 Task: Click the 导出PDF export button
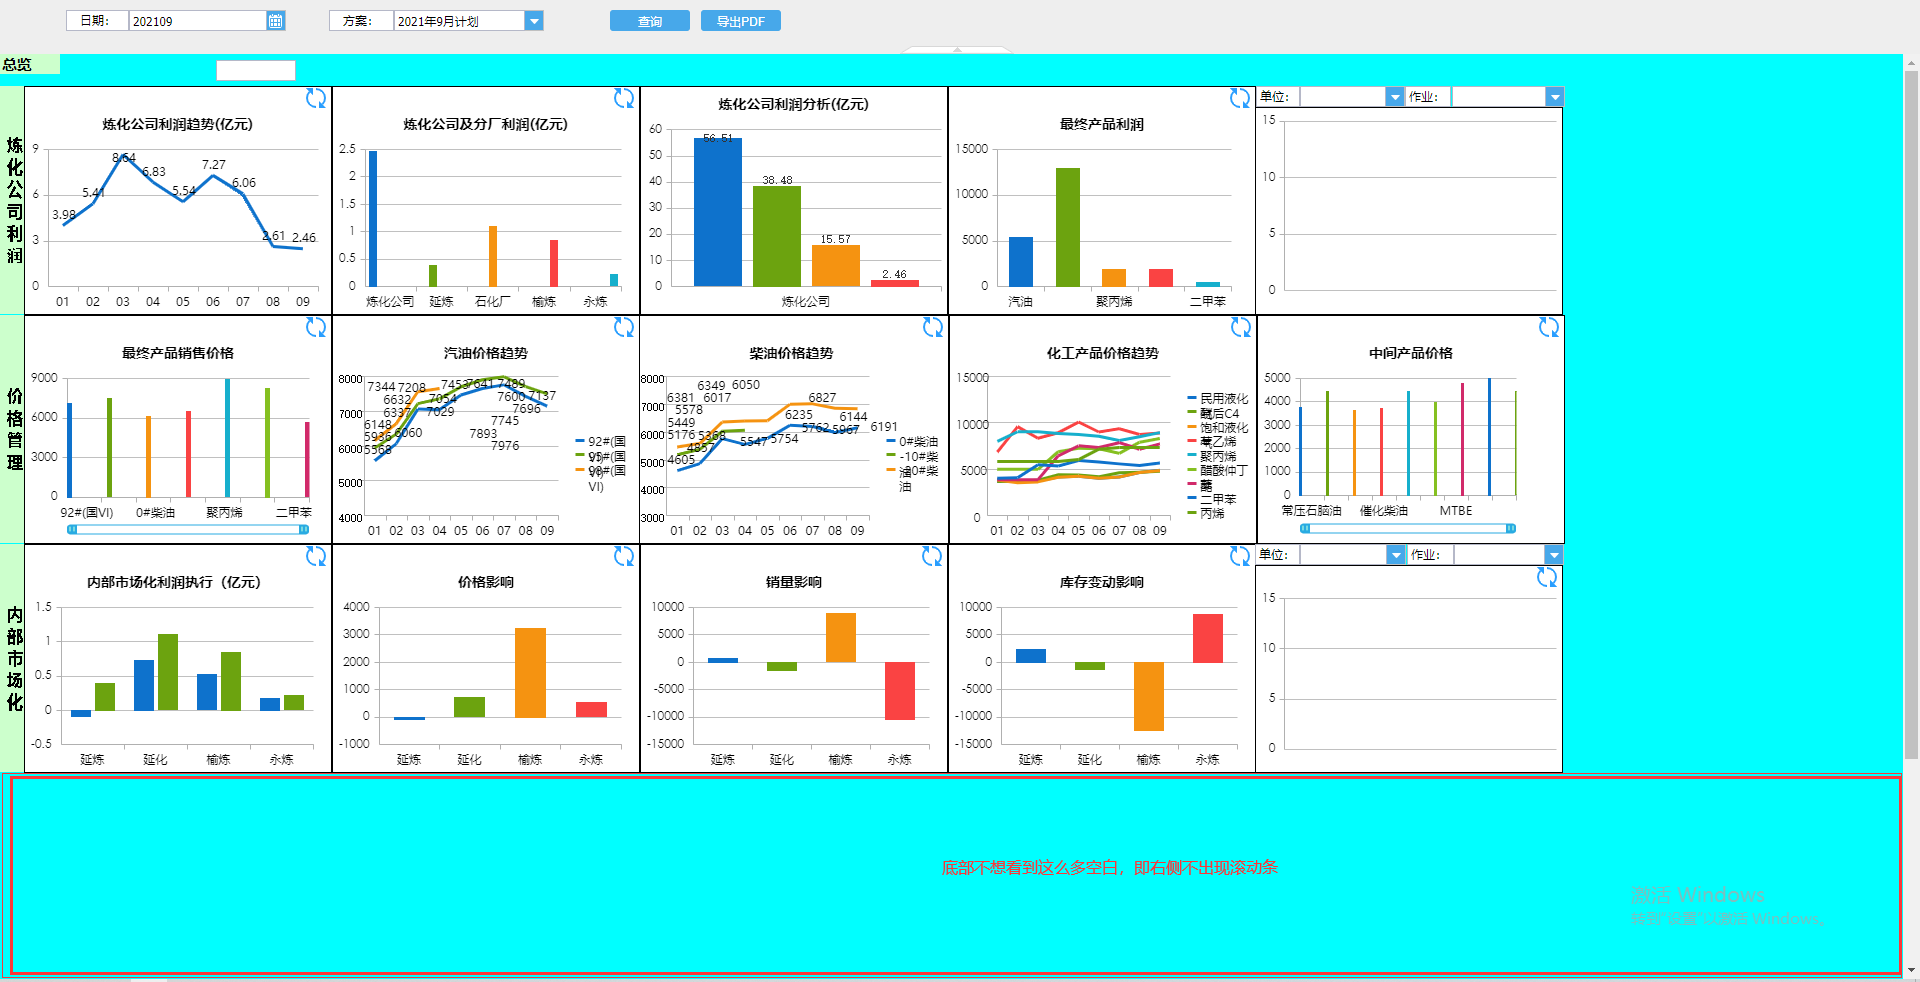coord(741,21)
